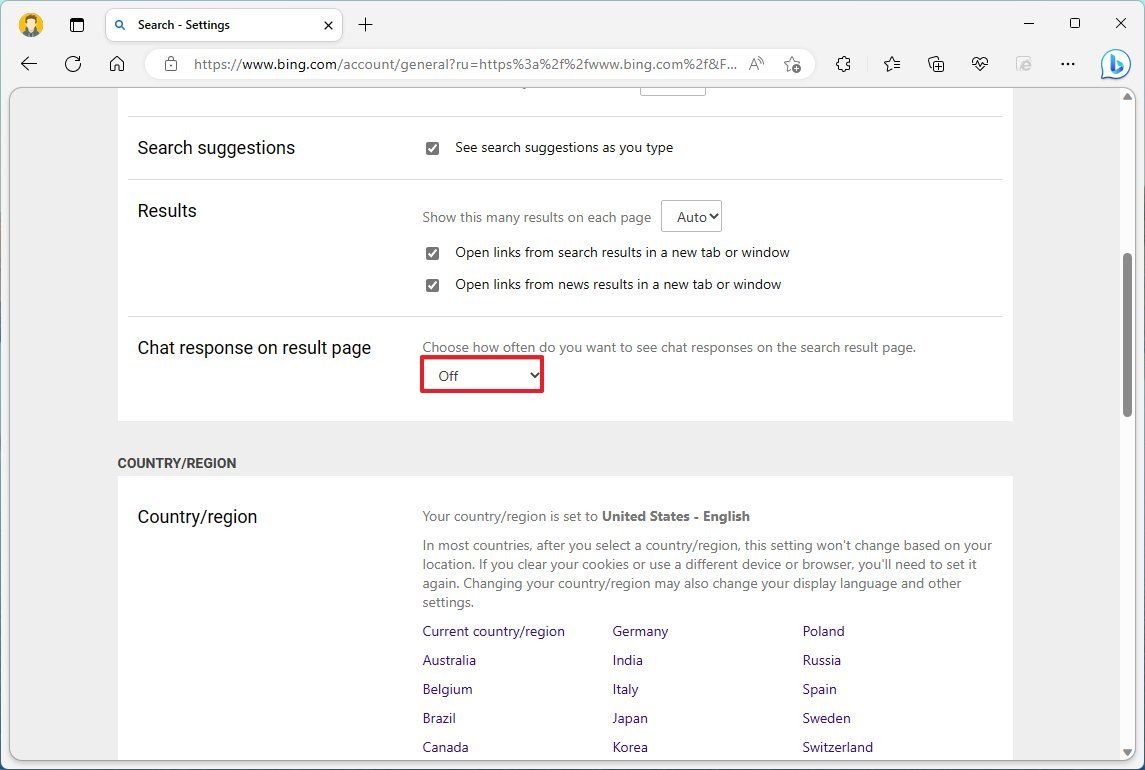This screenshot has height=770, width=1145.
Task: Select Germany as country region
Action: pos(640,631)
